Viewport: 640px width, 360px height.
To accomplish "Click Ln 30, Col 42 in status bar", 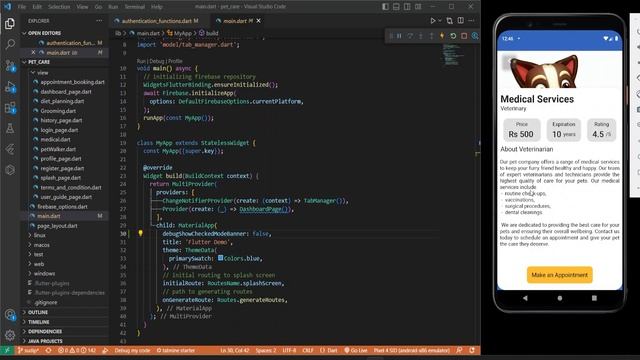I will point(235,350).
